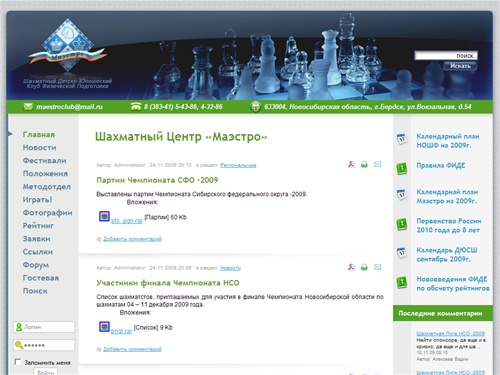The height and width of the screenshot is (375, 500).
Task: Download the prigl.rar attachment
Action: pyautogui.click(x=121, y=331)
